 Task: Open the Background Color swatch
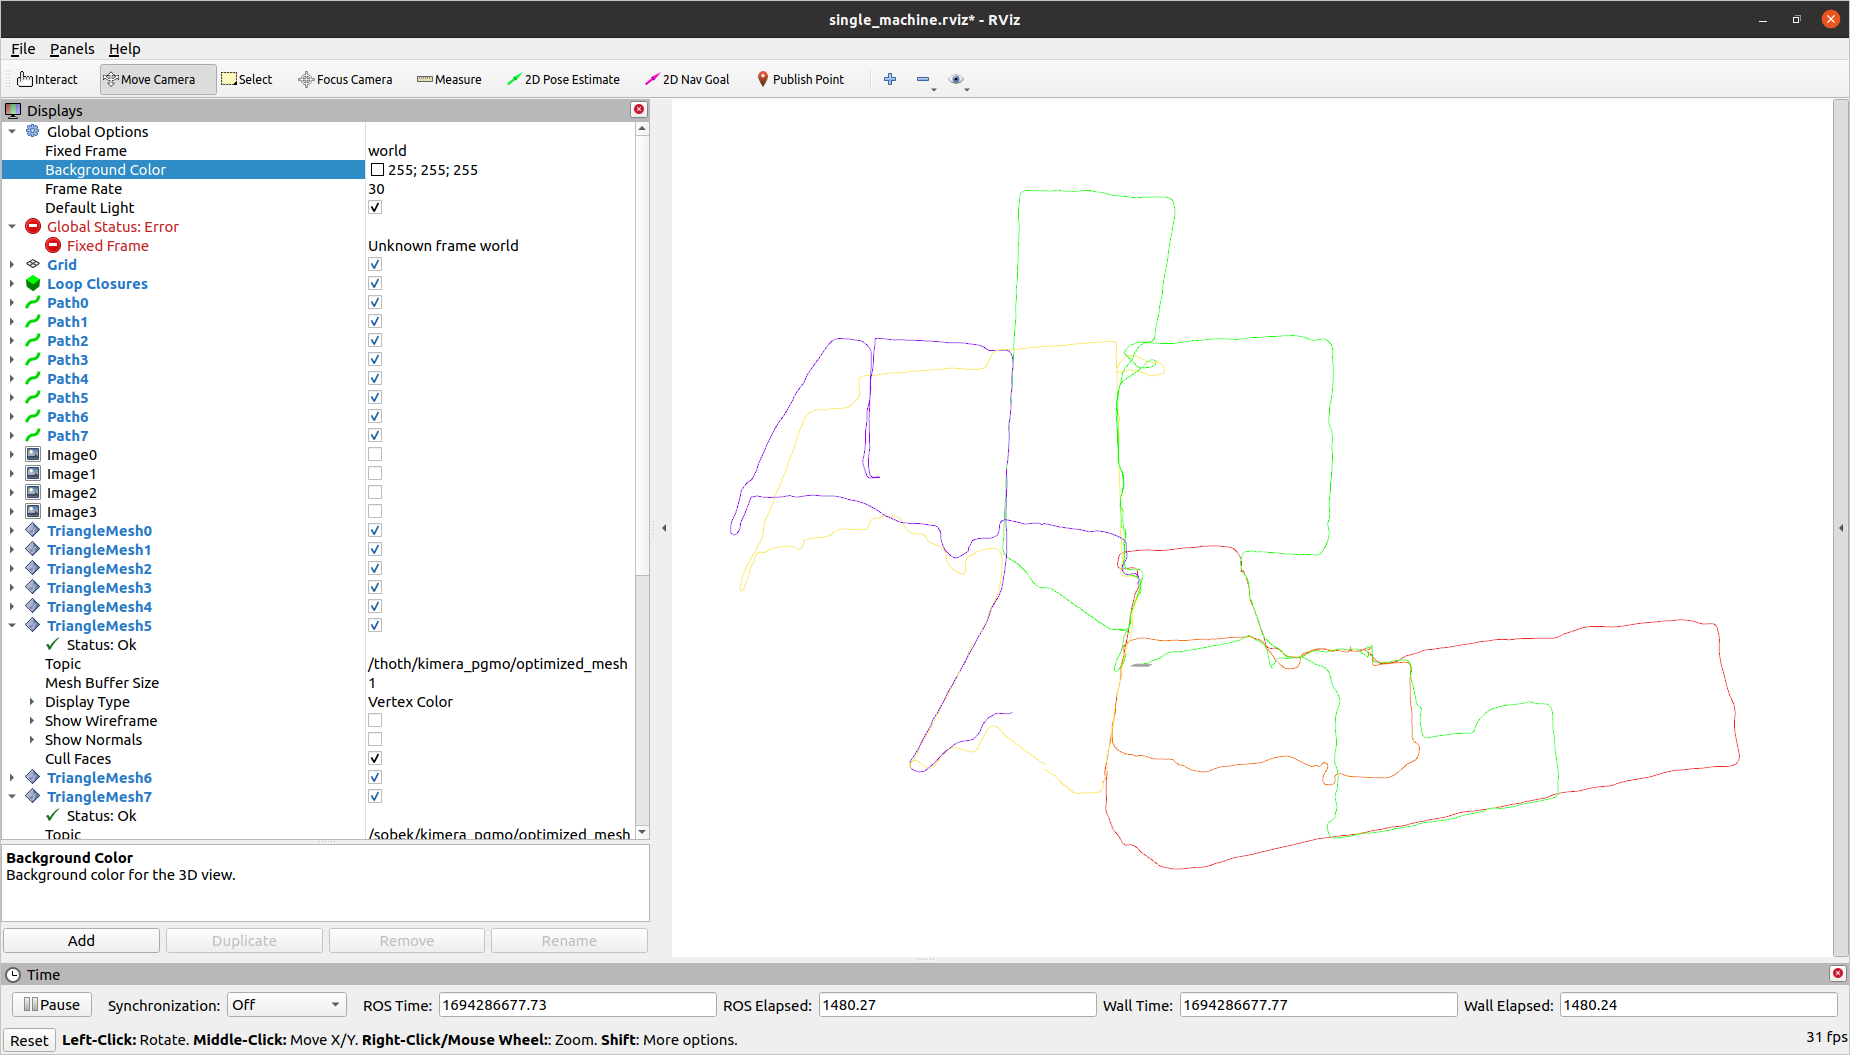coord(377,169)
